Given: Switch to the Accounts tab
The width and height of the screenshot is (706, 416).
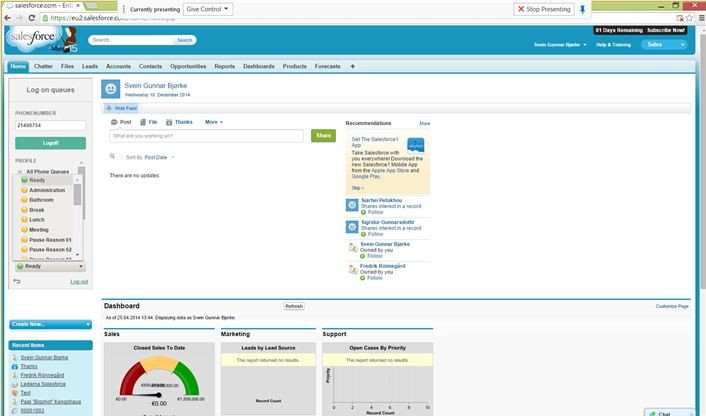Looking at the screenshot, I should coord(118,66).
